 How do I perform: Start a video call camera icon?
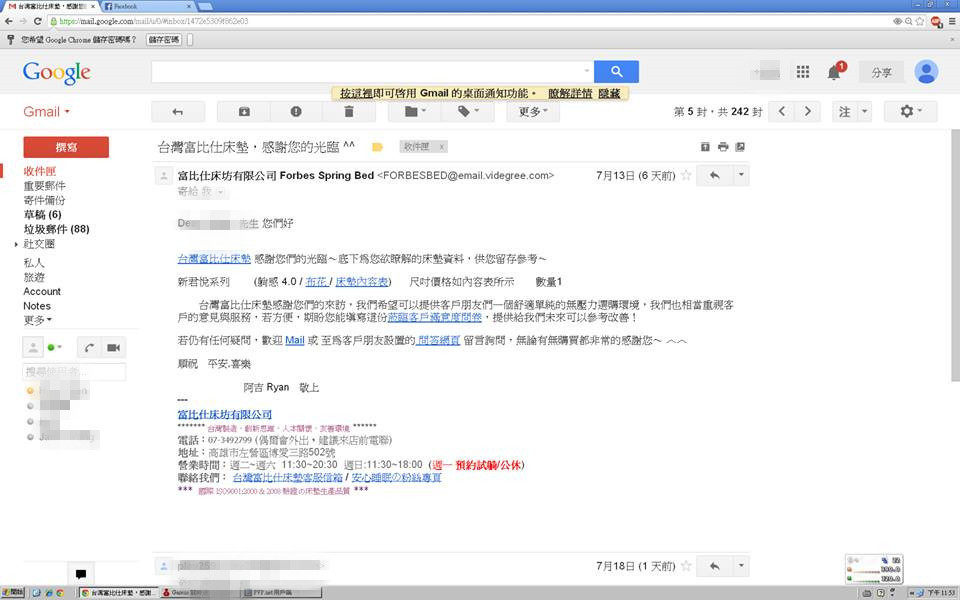click(x=113, y=348)
